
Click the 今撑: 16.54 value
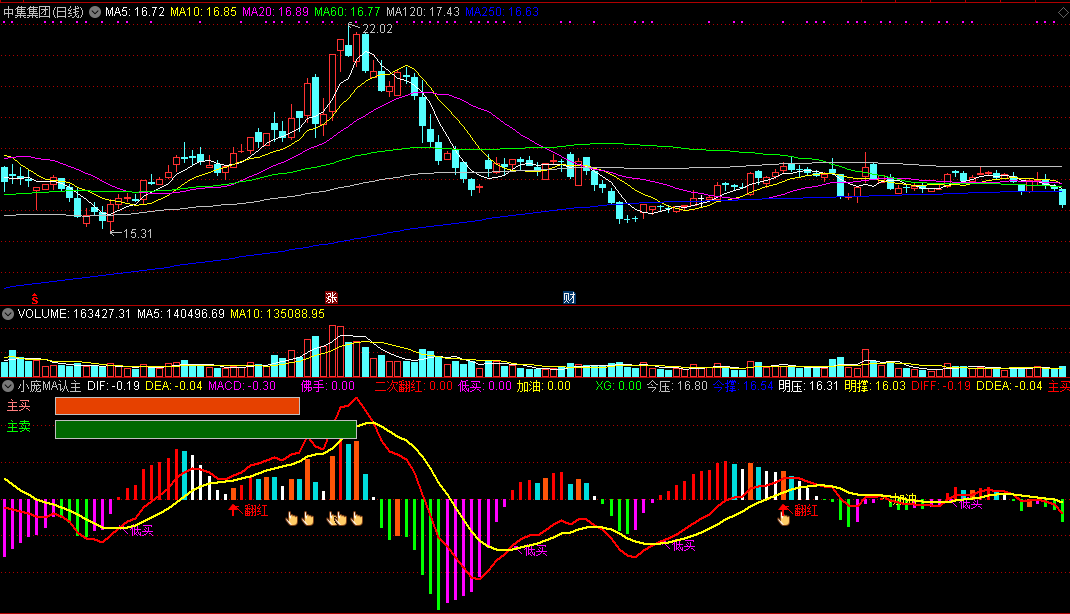[742, 386]
